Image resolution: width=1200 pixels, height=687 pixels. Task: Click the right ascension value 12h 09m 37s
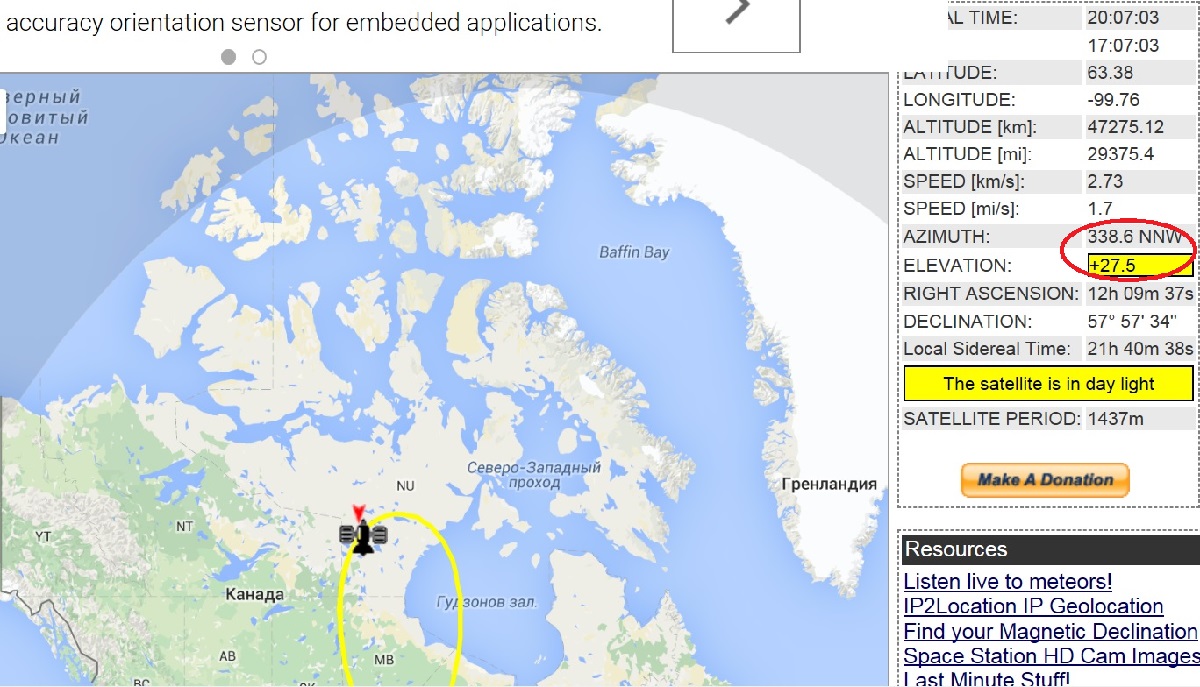pyautogui.click(x=1140, y=294)
